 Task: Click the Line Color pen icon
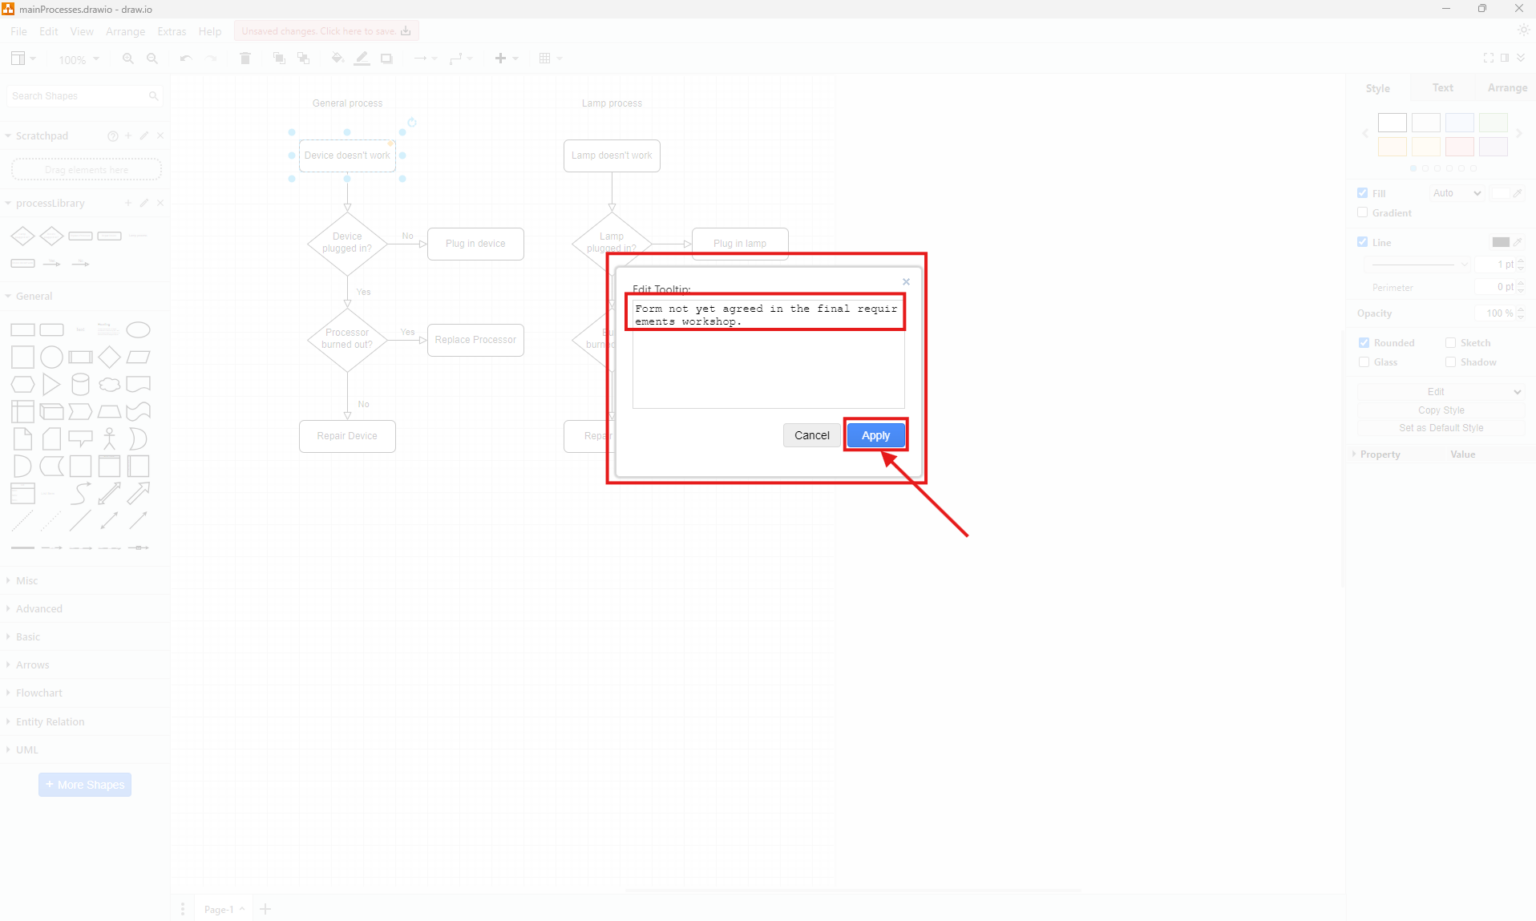click(362, 58)
